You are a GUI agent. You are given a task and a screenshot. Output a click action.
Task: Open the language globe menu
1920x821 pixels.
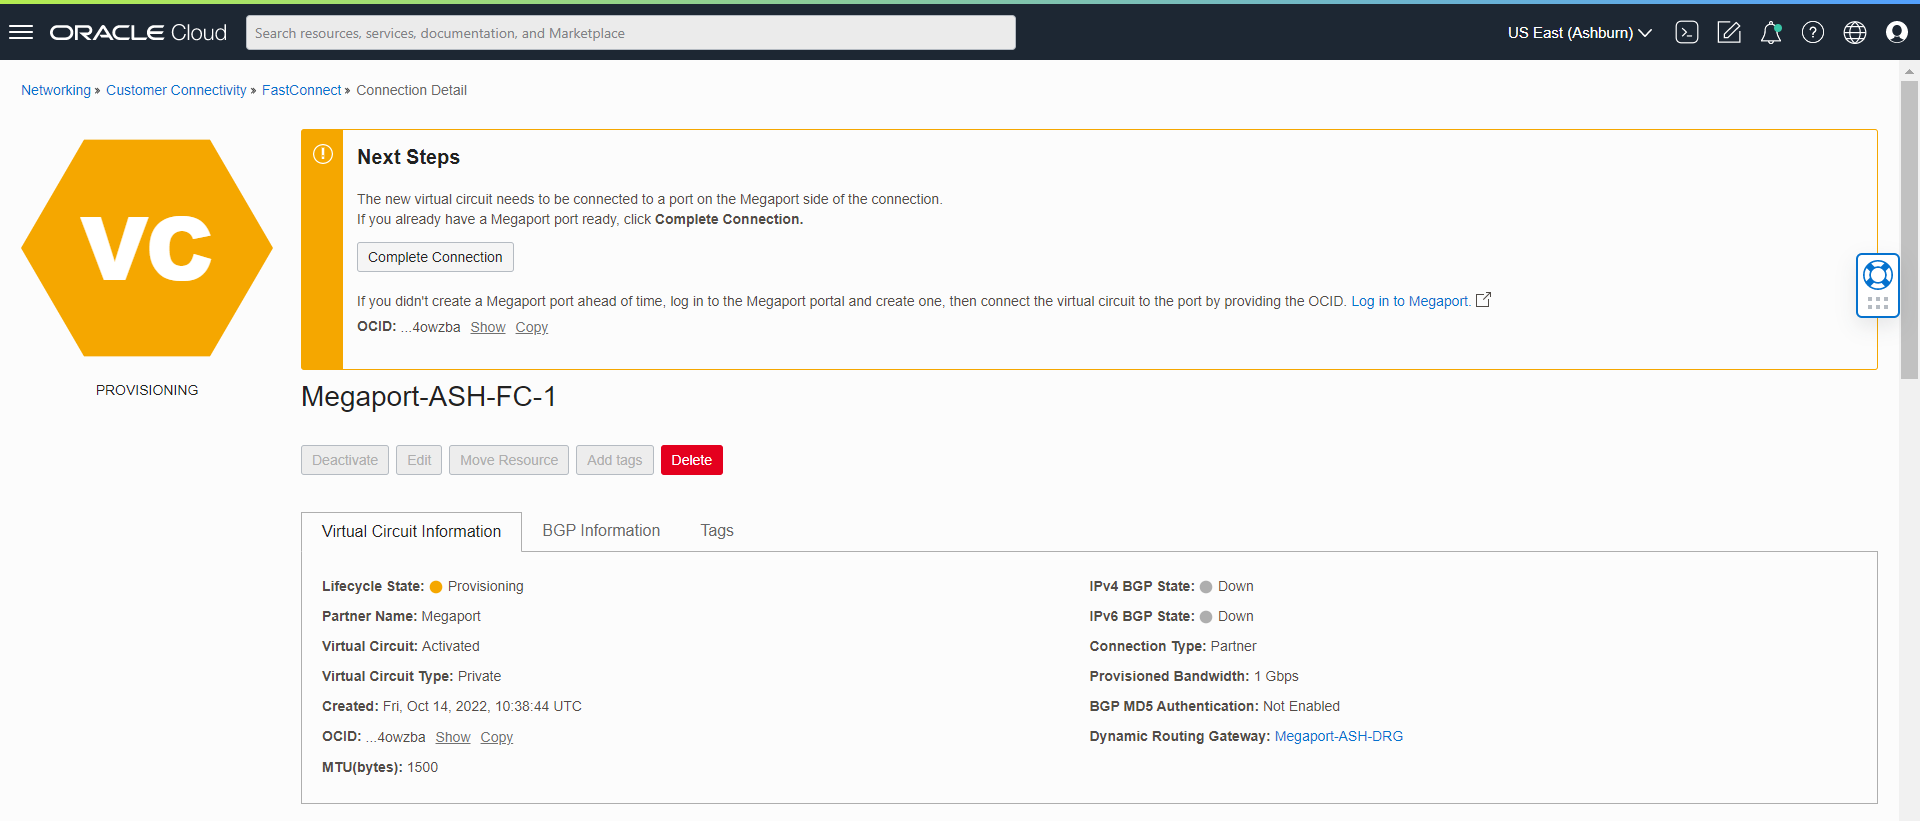(1855, 33)
